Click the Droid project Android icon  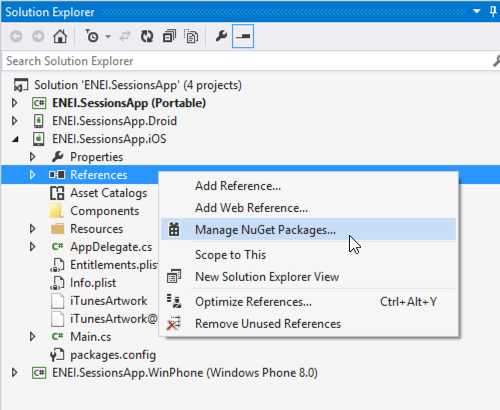[39, 121]
